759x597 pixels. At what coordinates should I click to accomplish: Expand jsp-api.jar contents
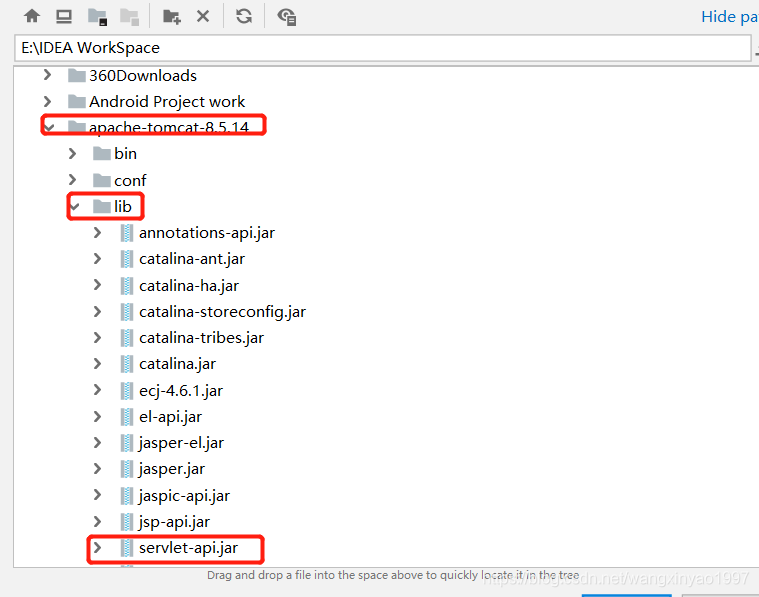(x=97, y=521)
